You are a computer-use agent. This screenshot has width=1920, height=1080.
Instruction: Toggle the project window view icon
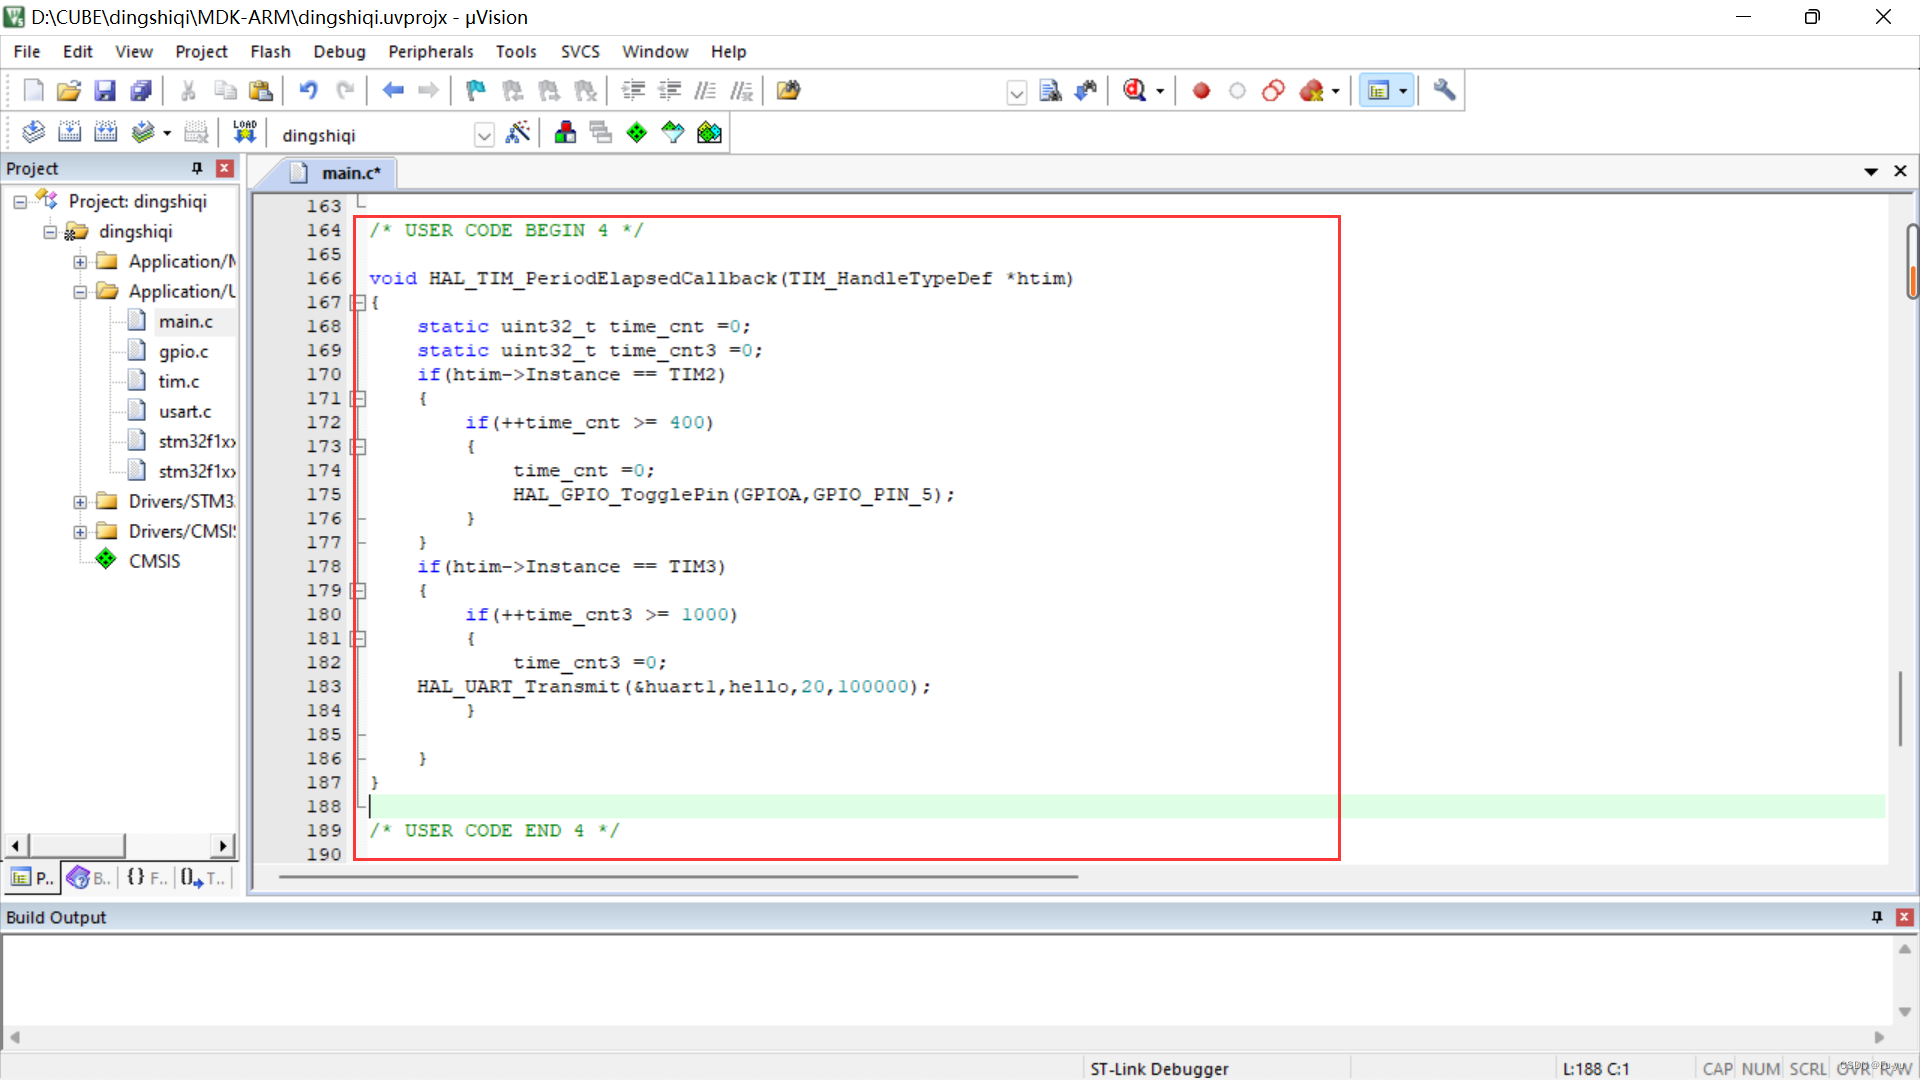(1379, 91)
